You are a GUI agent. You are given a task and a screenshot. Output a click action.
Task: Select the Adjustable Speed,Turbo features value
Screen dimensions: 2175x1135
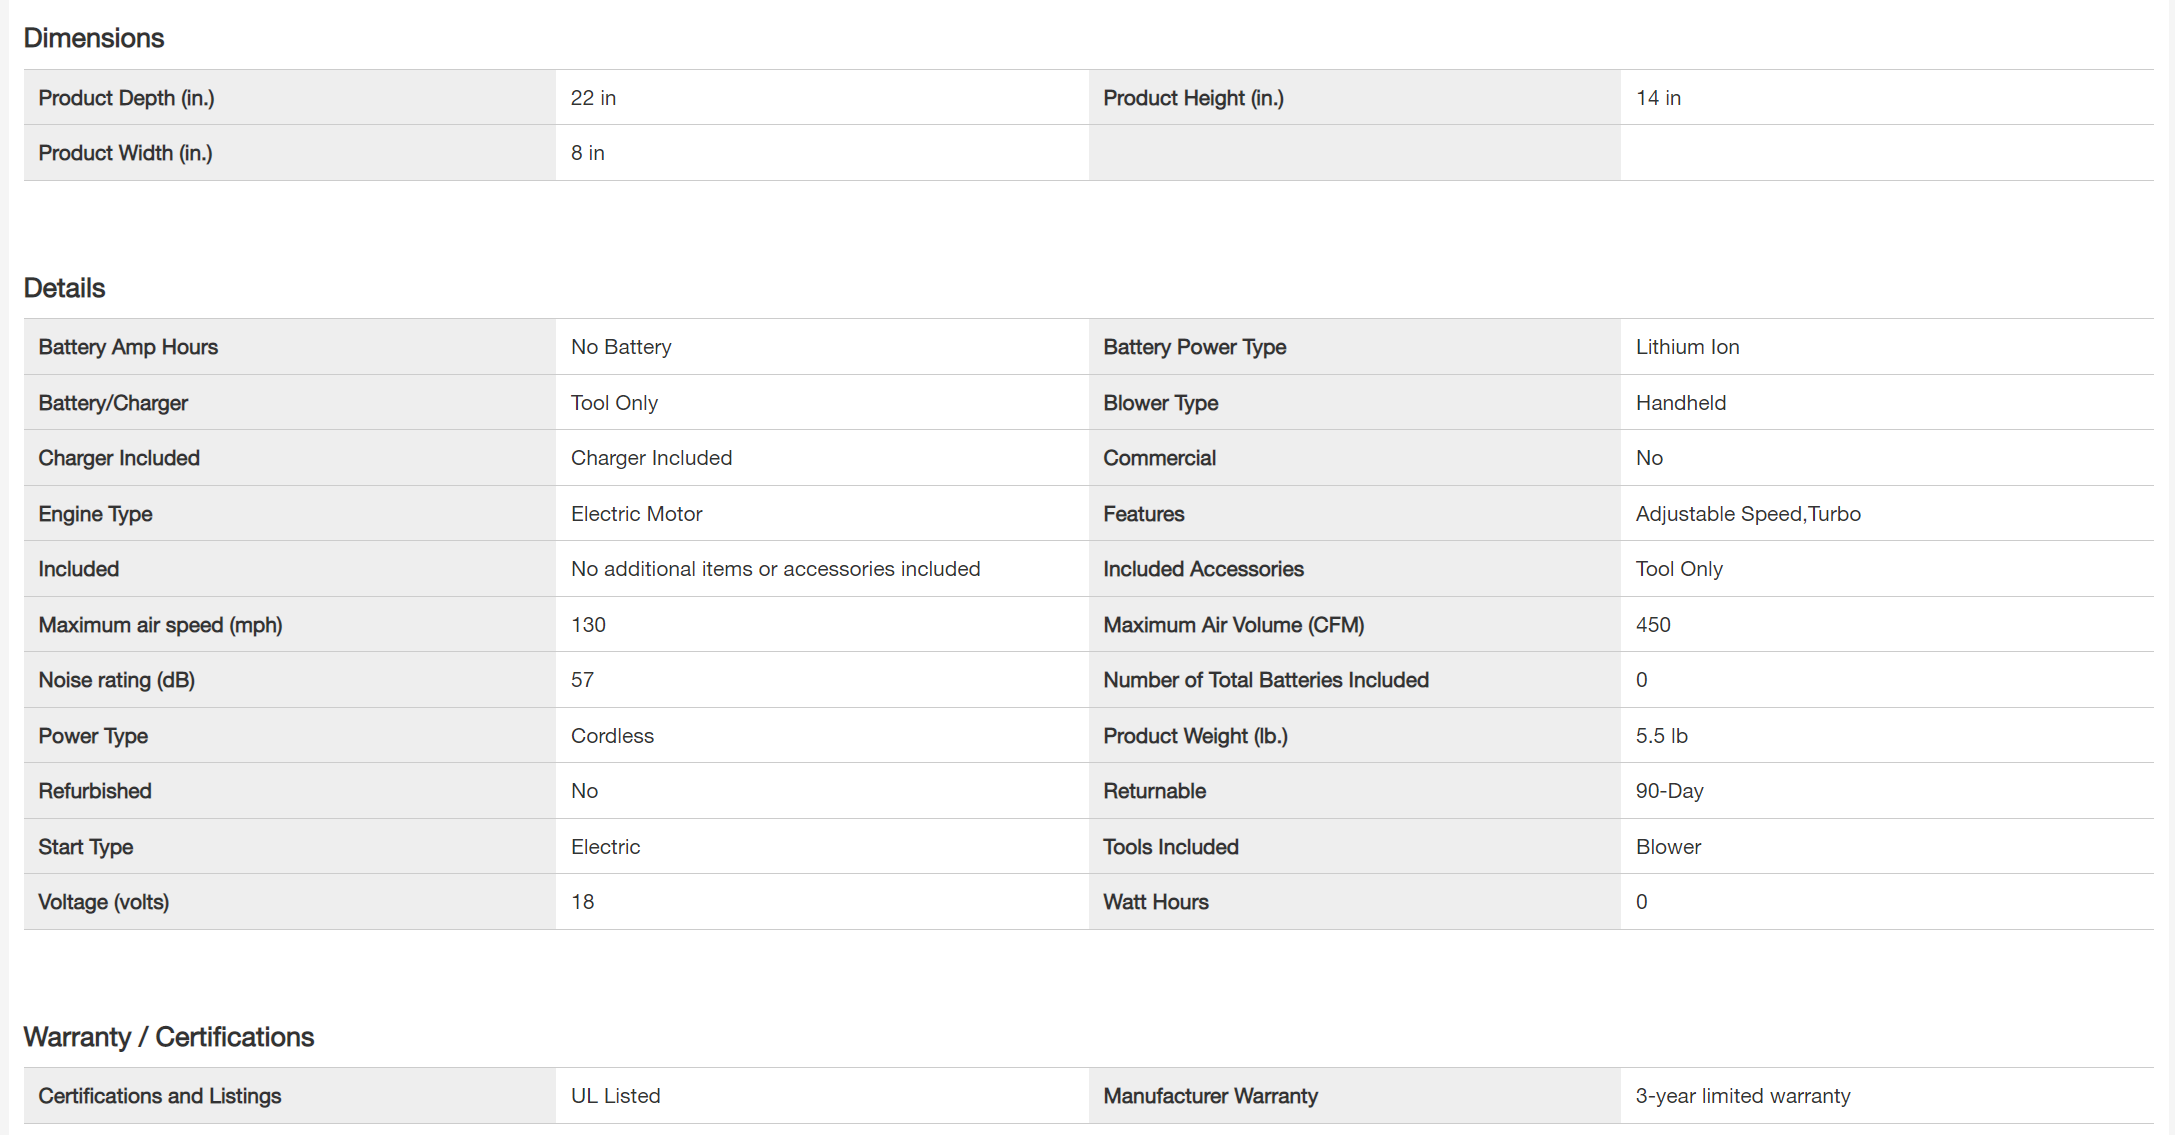click(x=1748, y=514)
